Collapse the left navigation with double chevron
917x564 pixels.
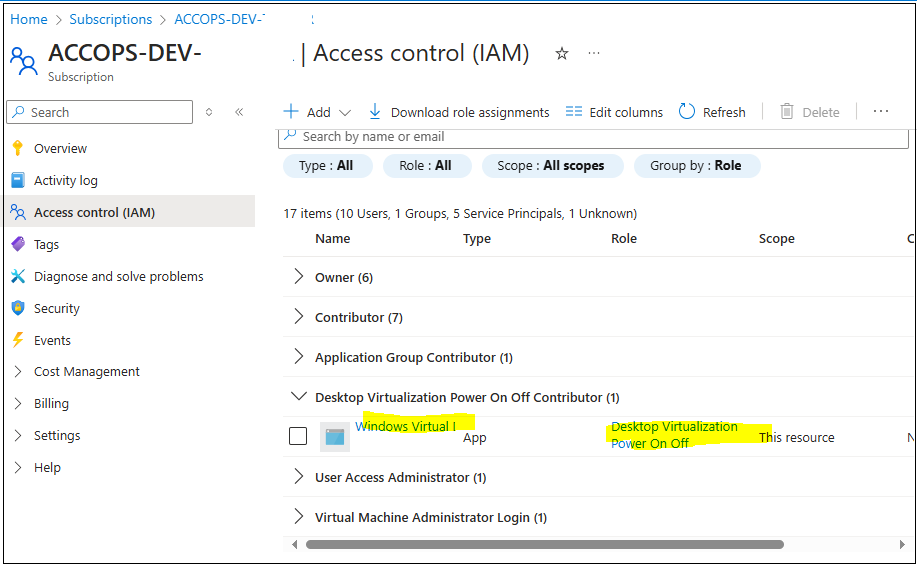(239, 112)
